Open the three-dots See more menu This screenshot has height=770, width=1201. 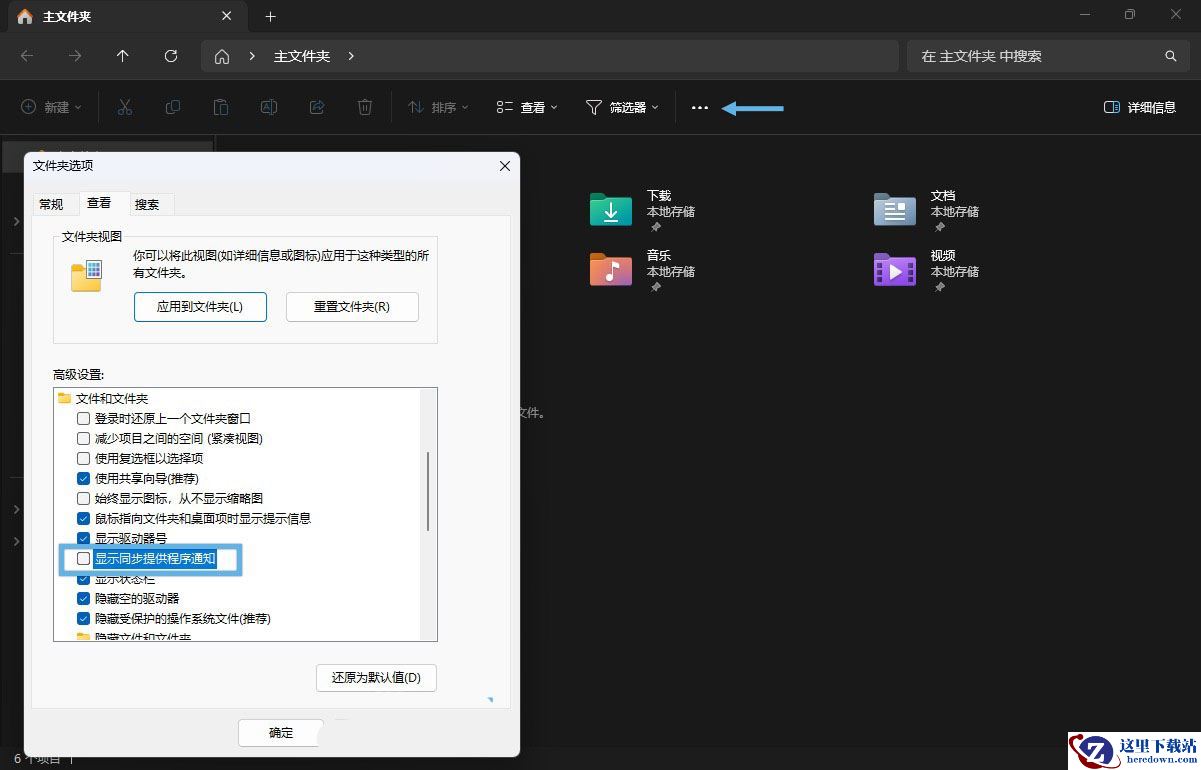(700, 107)
